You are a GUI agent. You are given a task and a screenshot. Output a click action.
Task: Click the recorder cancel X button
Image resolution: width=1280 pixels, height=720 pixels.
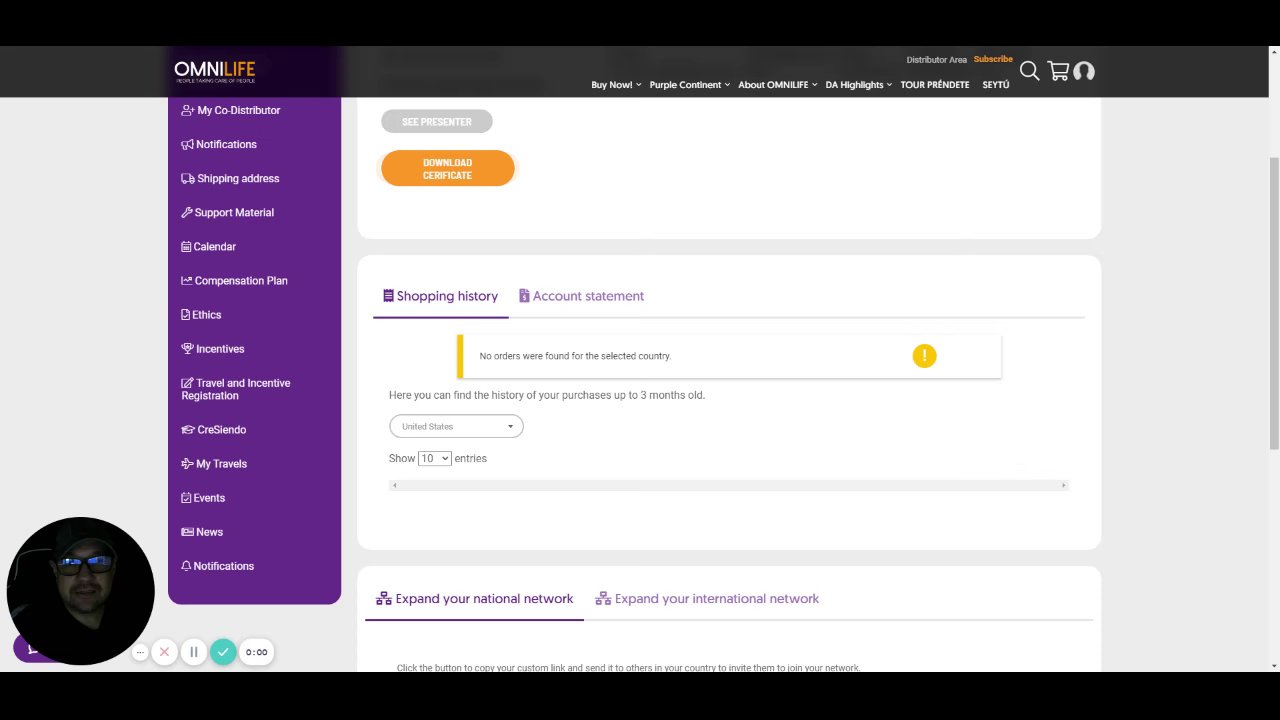[165, 652]
